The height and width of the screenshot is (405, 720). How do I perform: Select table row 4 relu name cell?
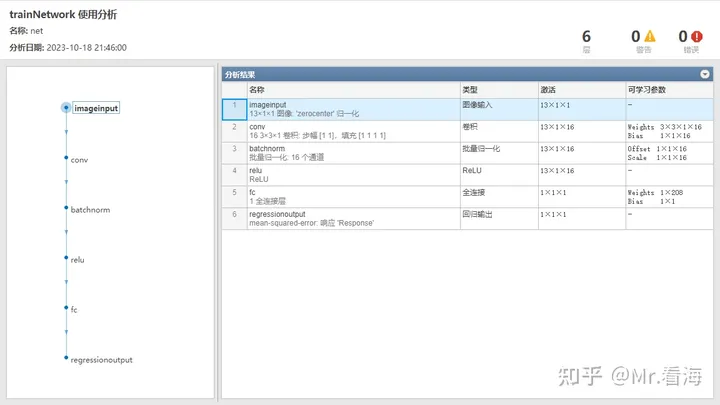coord(354,175)
